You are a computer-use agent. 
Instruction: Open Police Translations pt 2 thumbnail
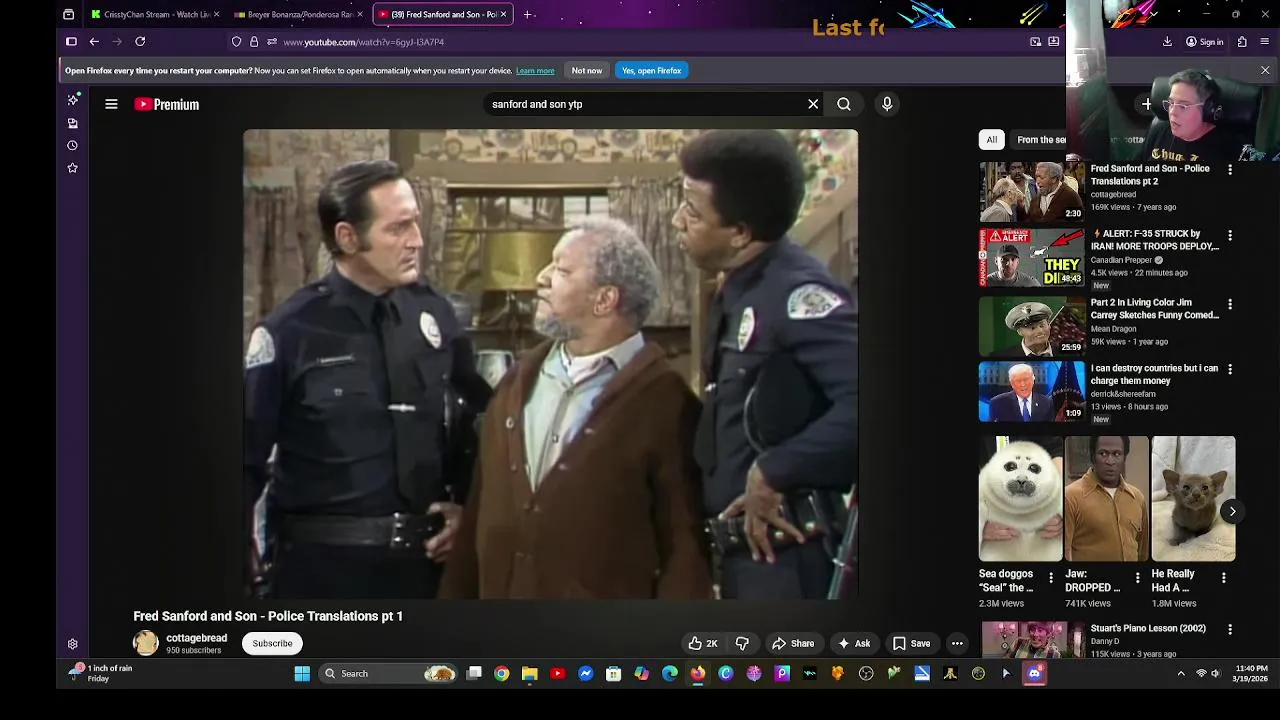1031,192
